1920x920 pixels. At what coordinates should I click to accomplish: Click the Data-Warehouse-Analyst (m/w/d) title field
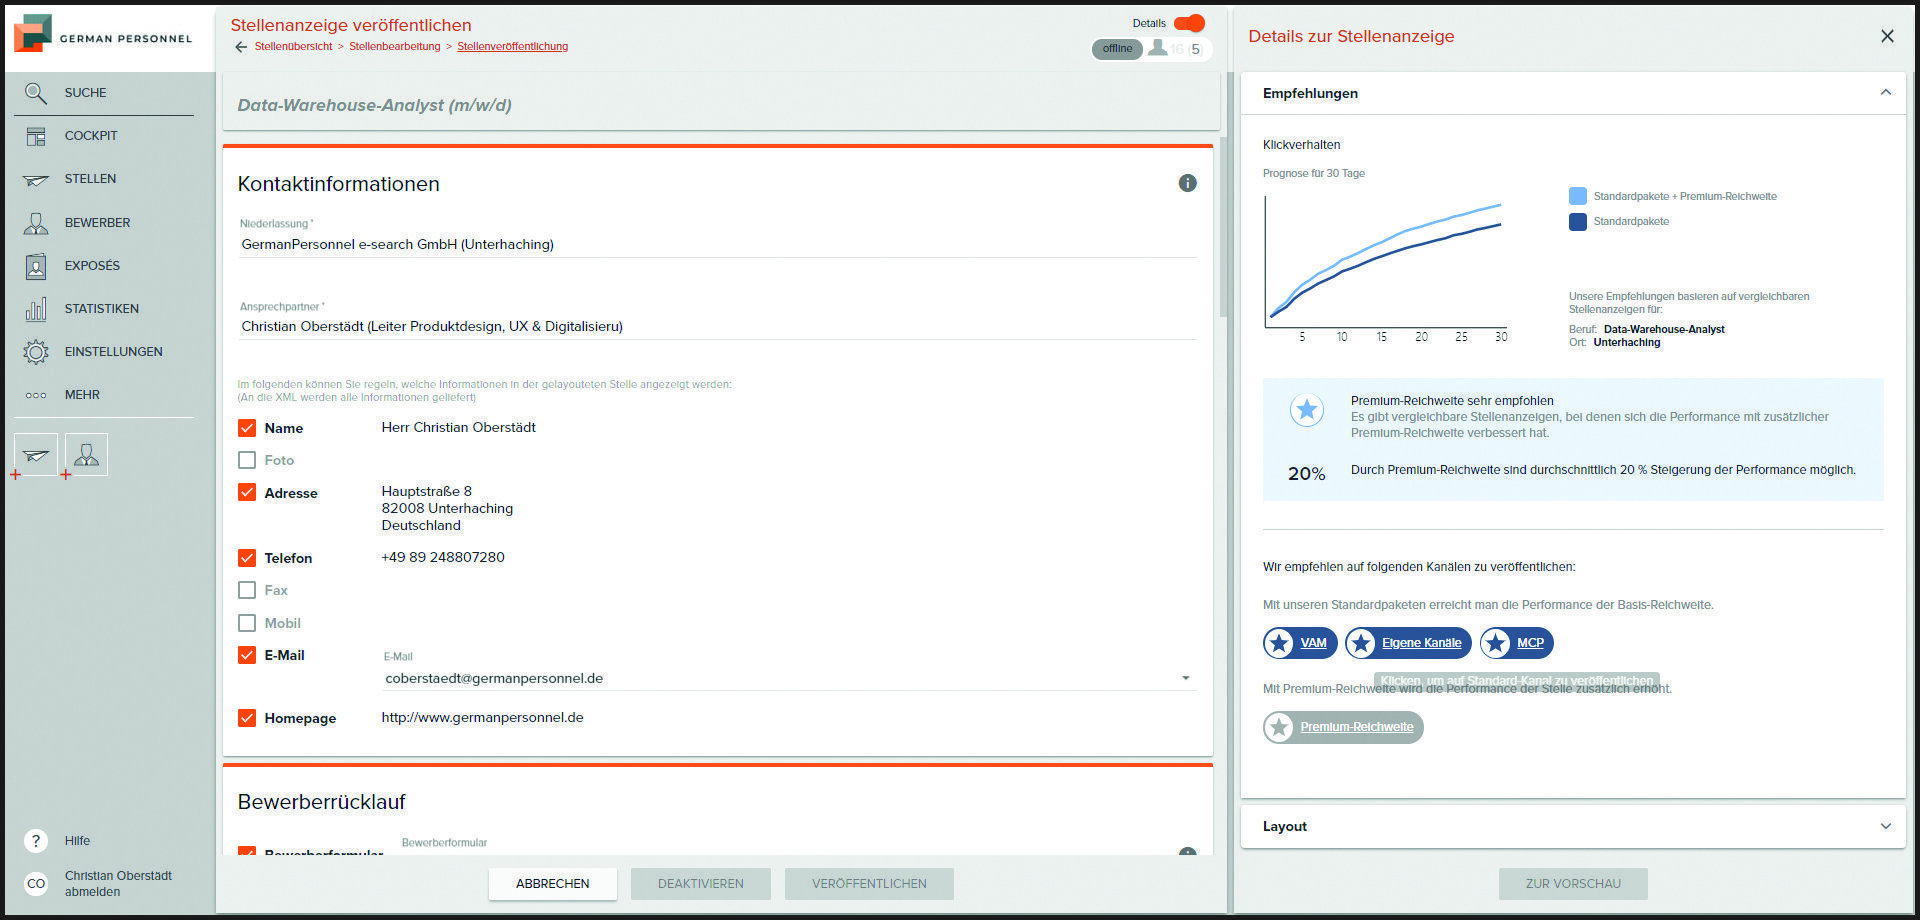tap(721, 105)
